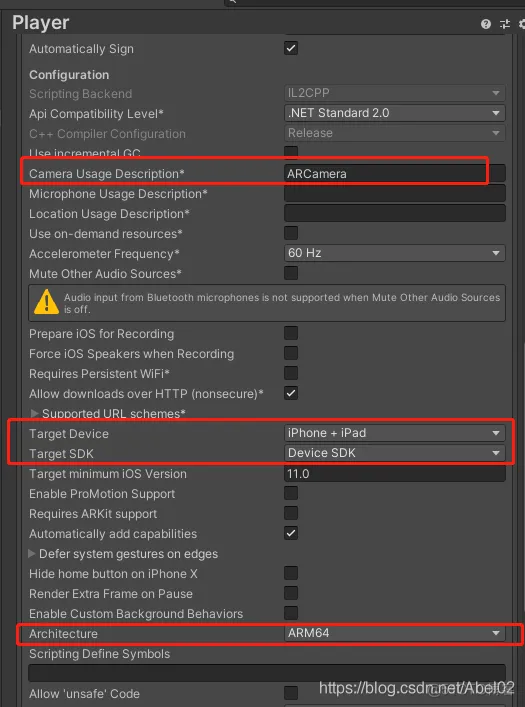Expand Supported URL schemes foldout
This screenshot has width=525, height=707.
click(x=34, y=413)
